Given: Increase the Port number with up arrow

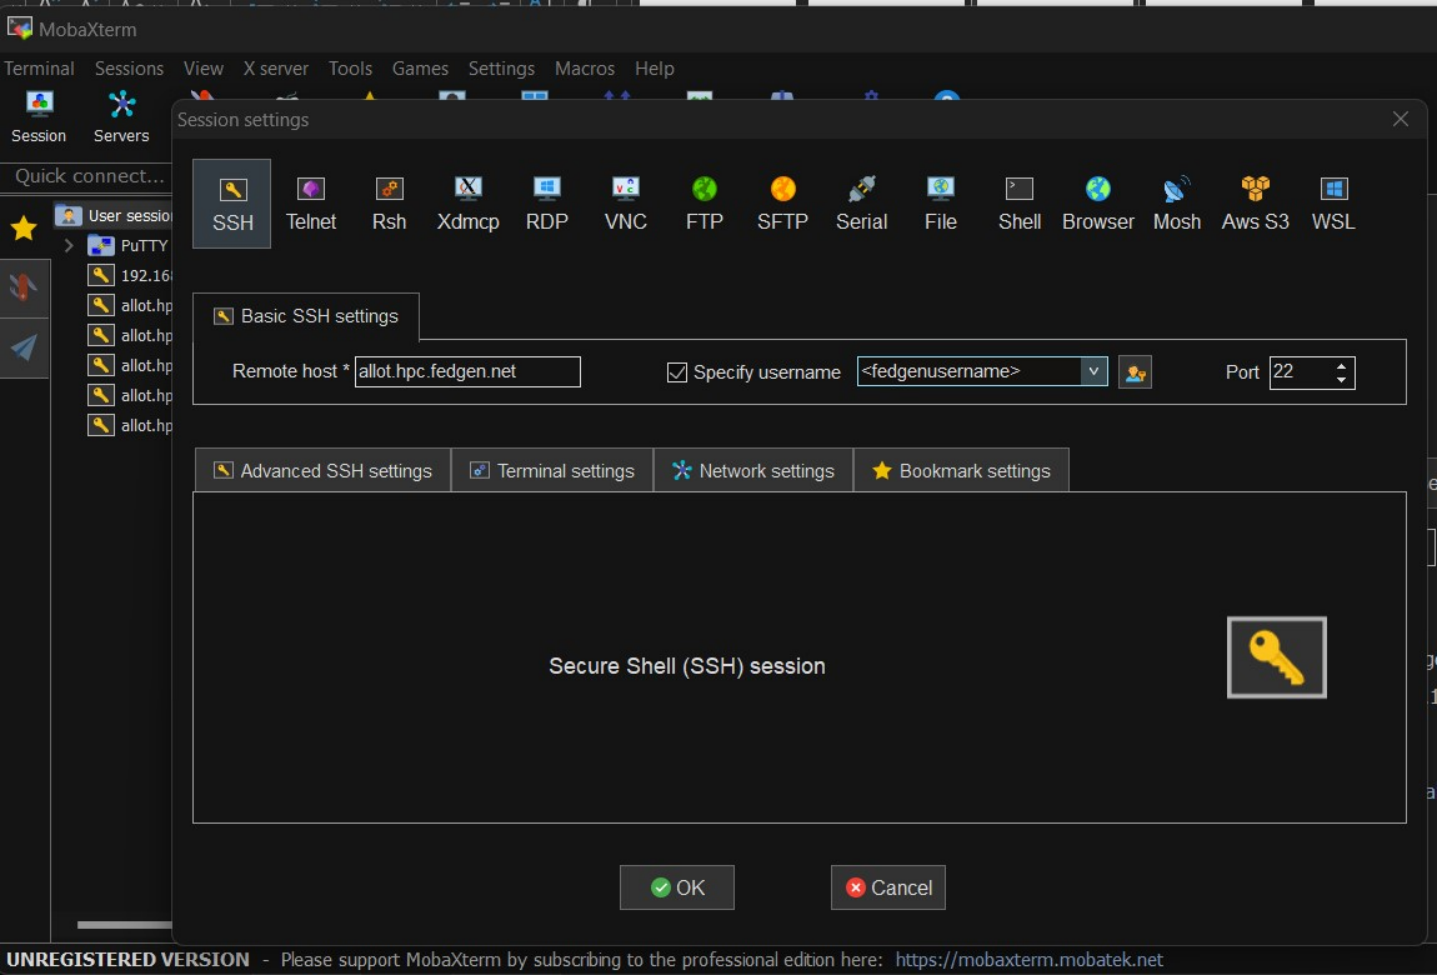Looking at the screenshot, I should pos(1342,365).
